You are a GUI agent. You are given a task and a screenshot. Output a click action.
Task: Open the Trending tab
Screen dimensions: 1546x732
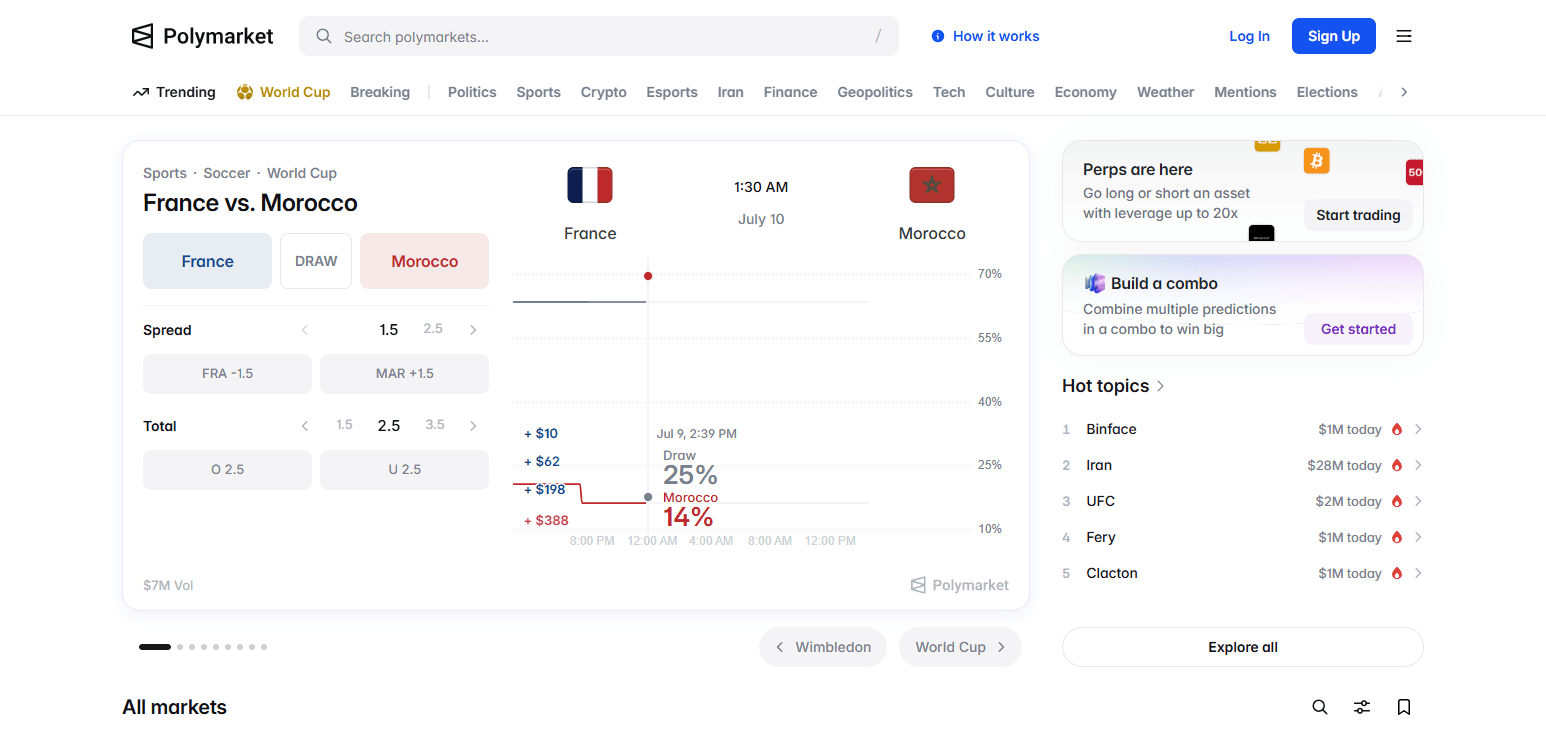tap(174, 92)
